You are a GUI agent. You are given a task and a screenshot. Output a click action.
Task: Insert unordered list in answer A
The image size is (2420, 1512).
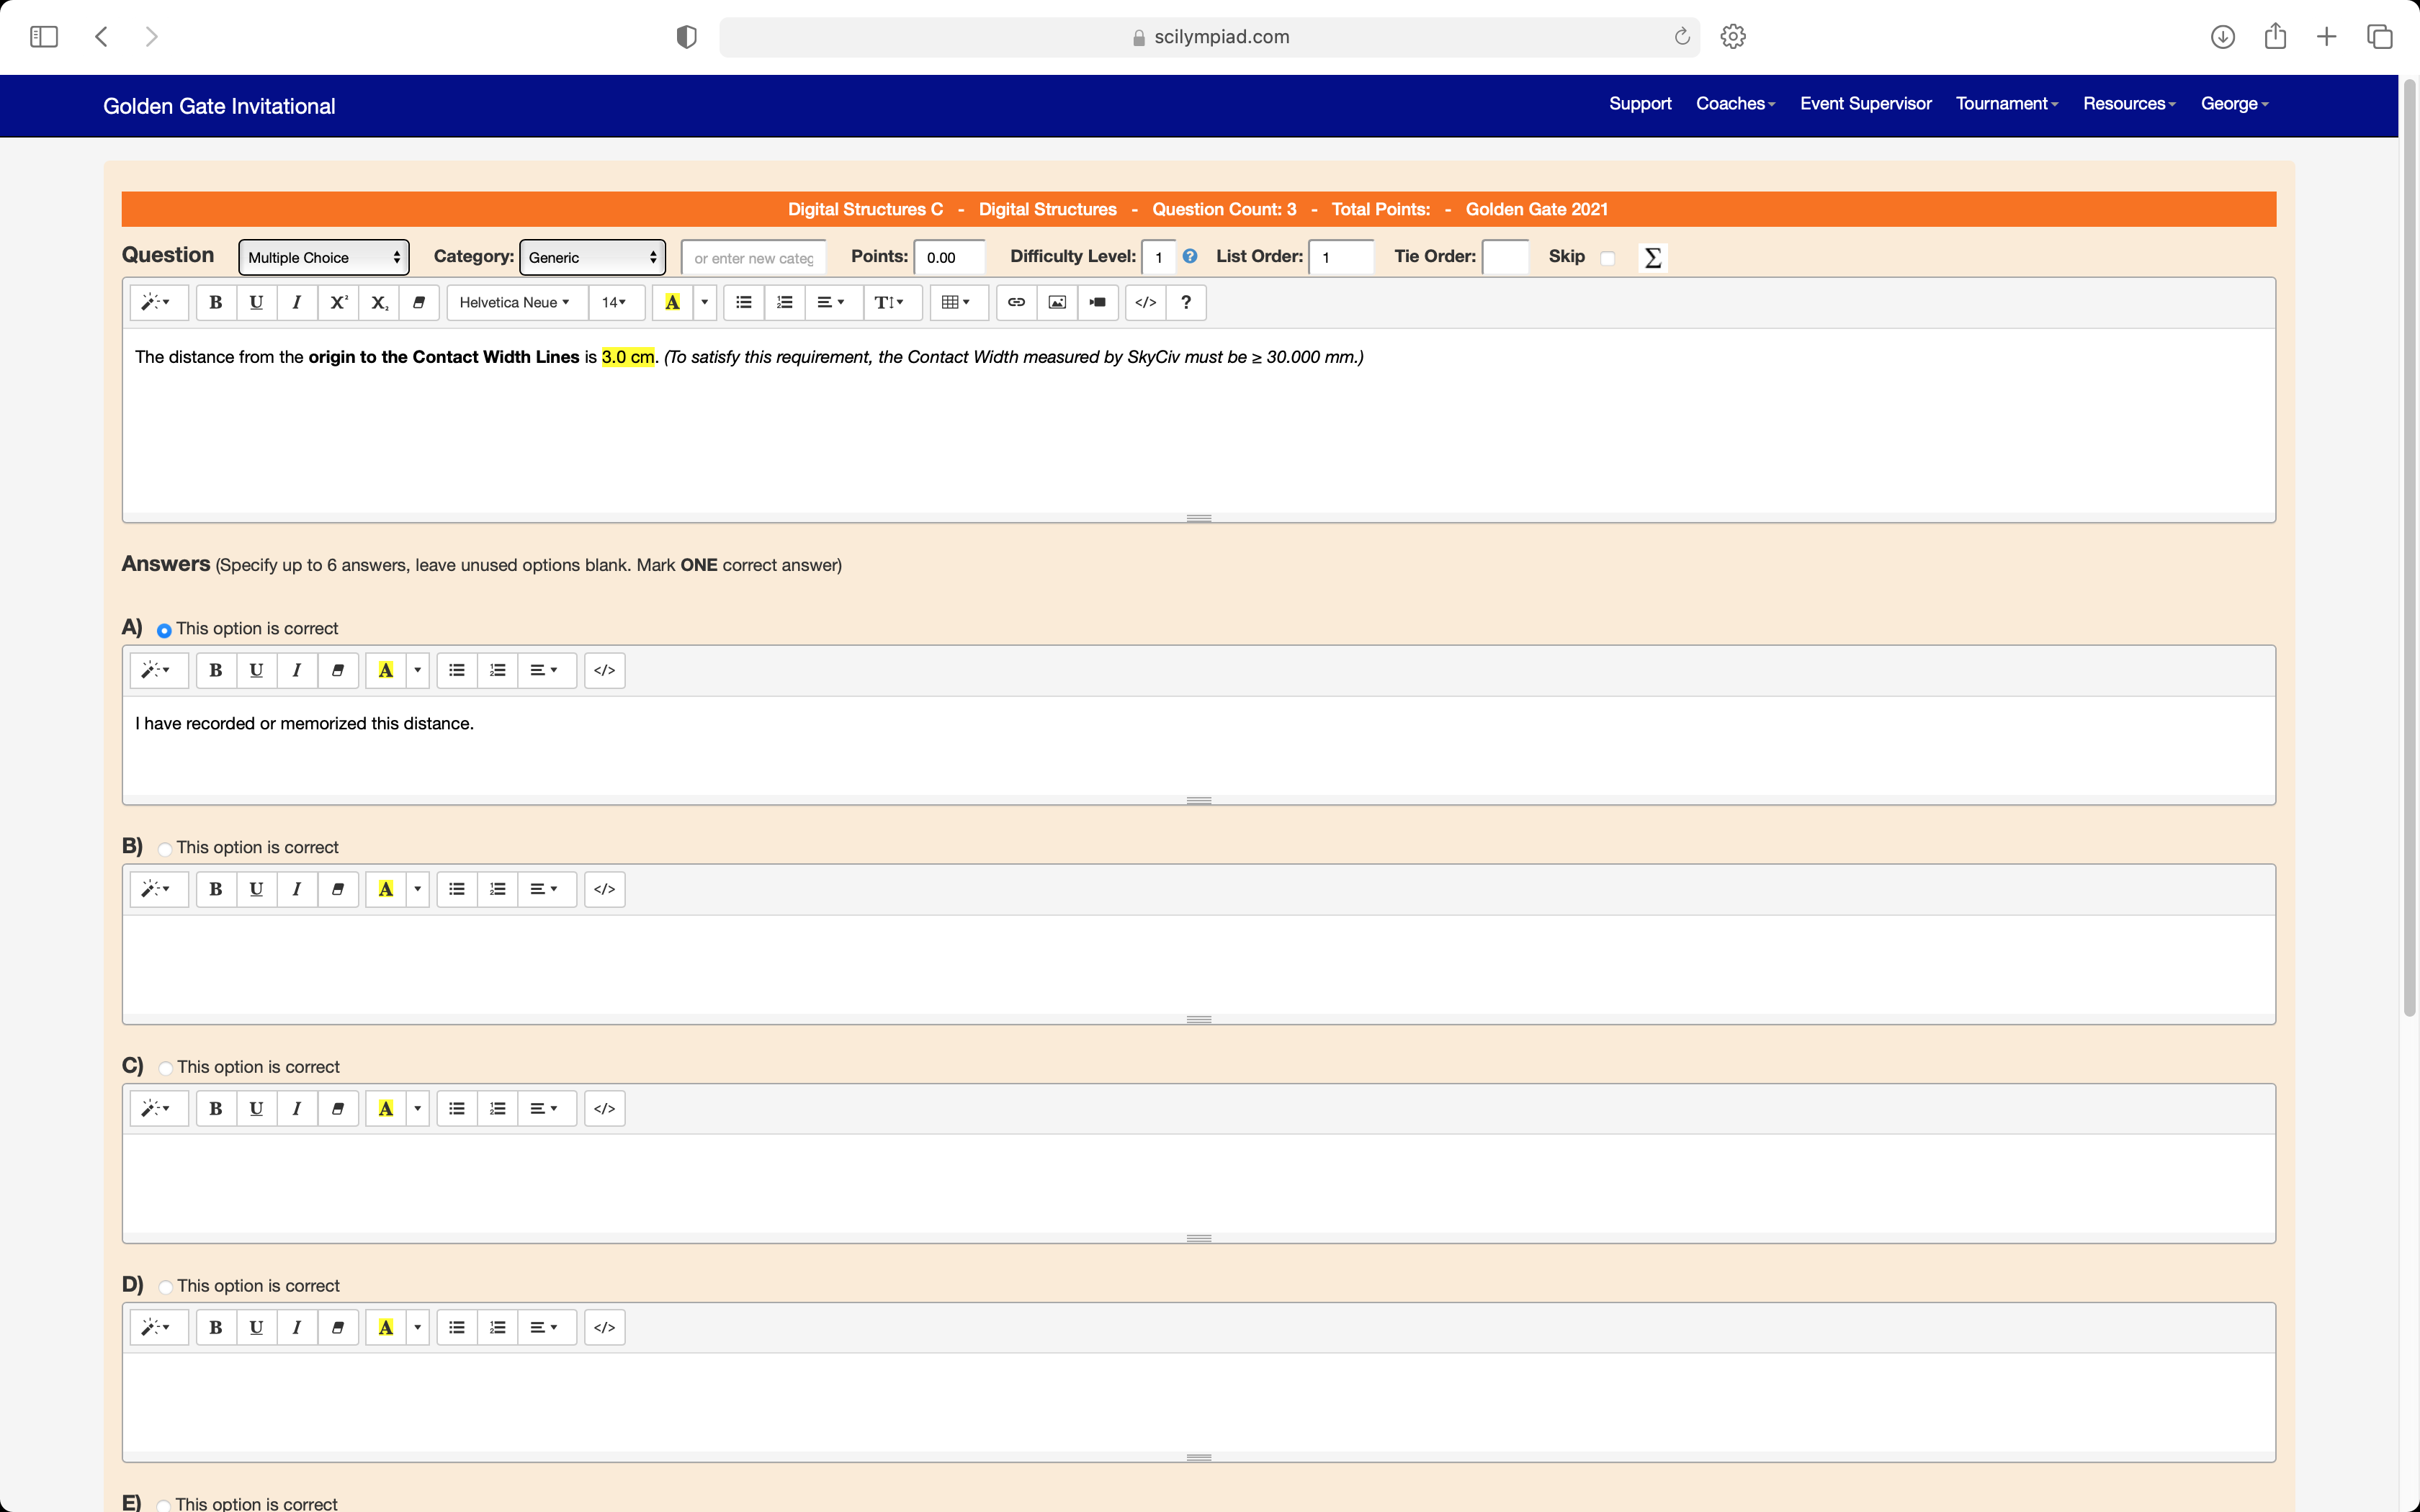click(x=457, y=670)
